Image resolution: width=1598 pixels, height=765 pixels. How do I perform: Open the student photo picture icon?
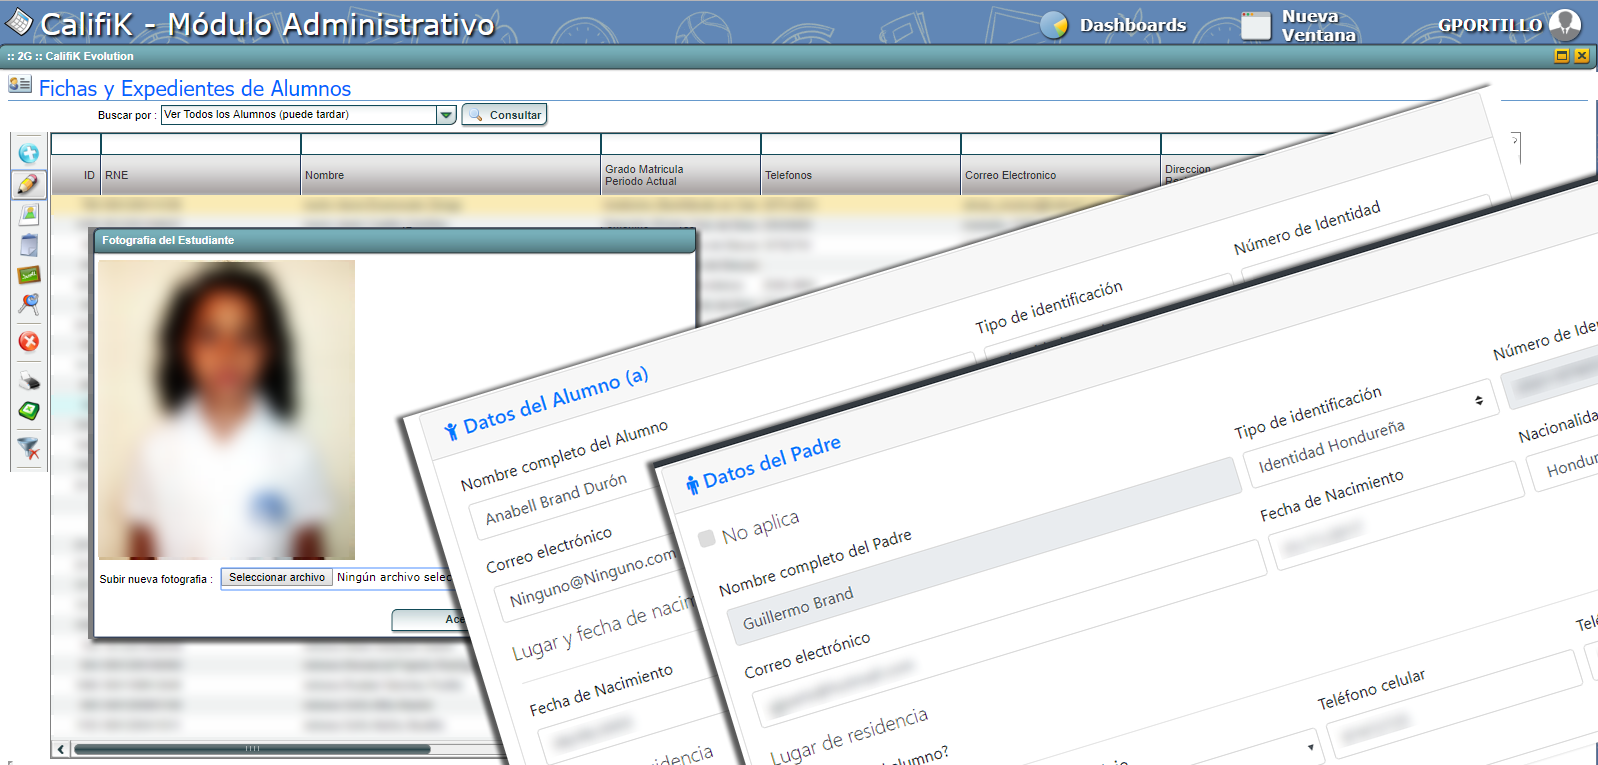click(x=29, y=214)
